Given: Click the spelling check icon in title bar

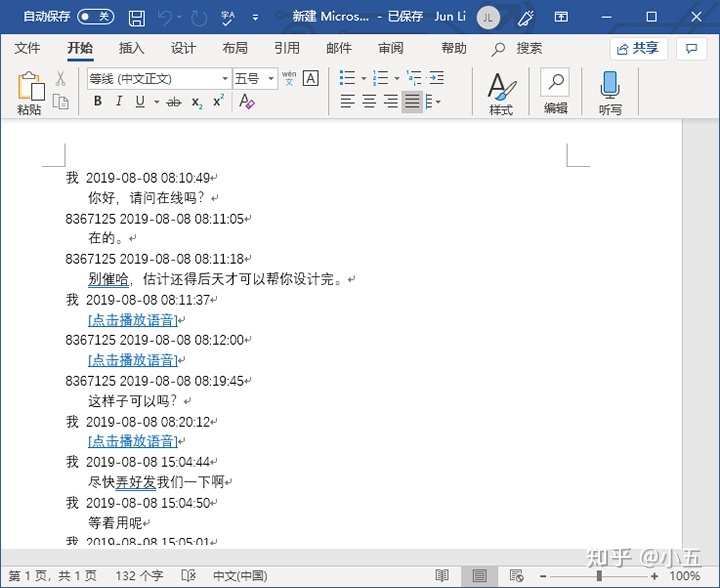Looking at the screenshot, I should coord(228,18).
